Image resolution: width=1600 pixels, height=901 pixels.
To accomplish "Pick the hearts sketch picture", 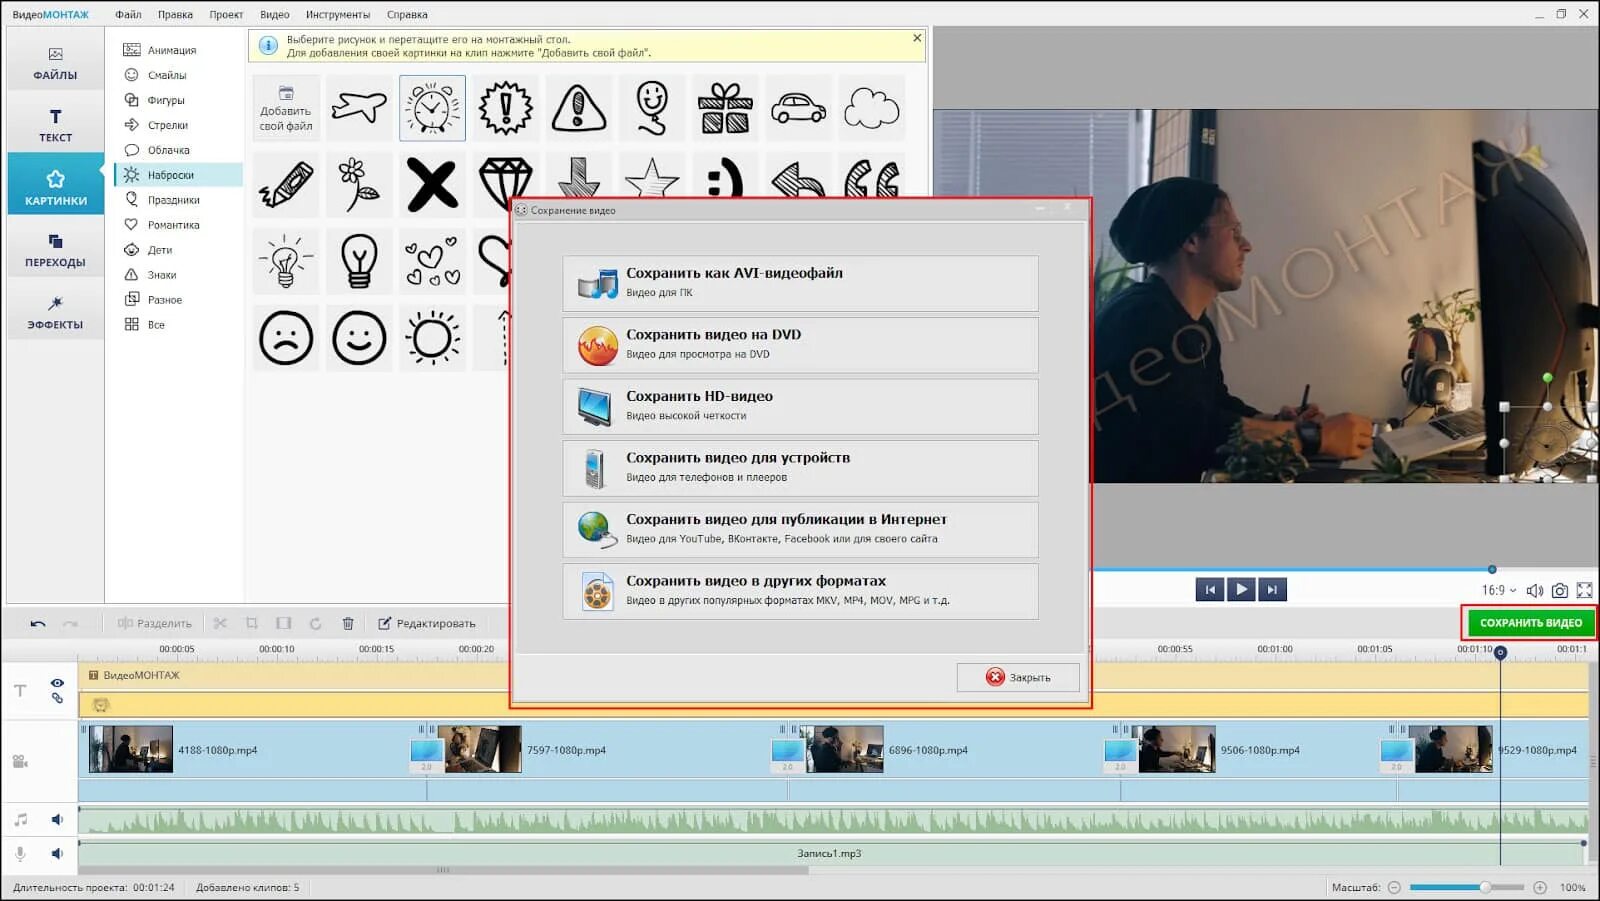I will 432,261.
